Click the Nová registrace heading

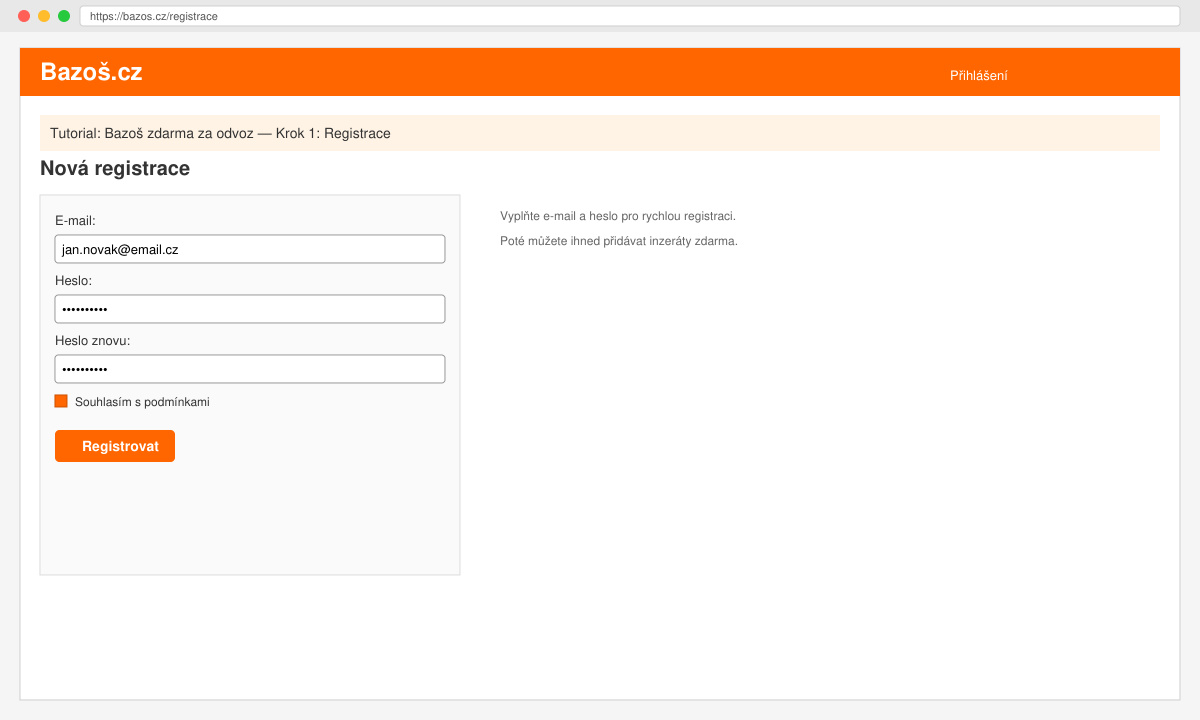(115, 168)
